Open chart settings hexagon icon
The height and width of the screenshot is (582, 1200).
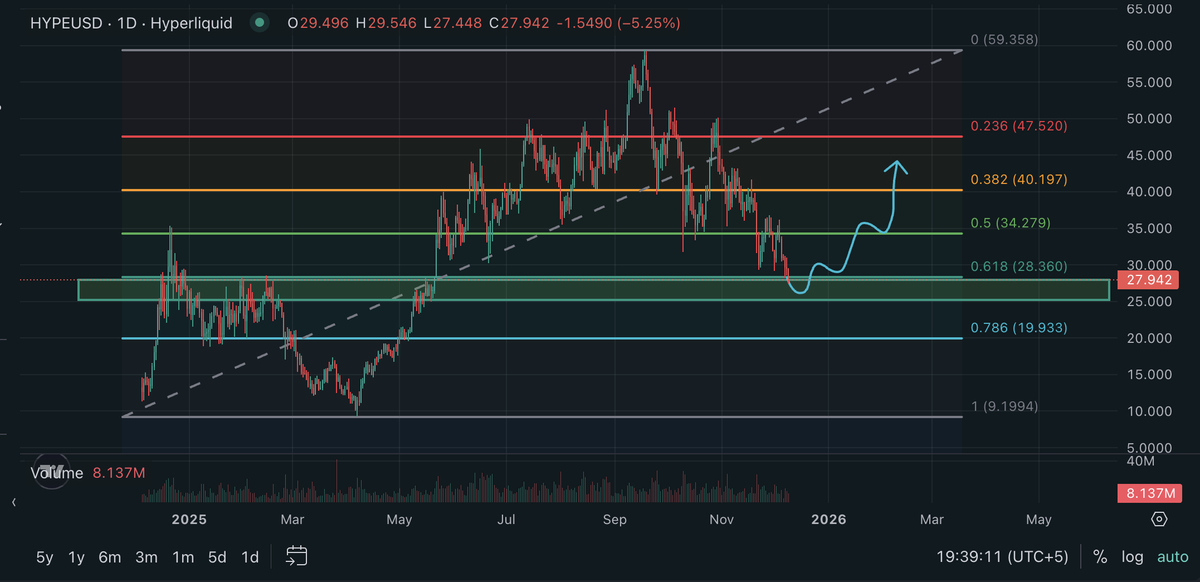(1159, 519)
